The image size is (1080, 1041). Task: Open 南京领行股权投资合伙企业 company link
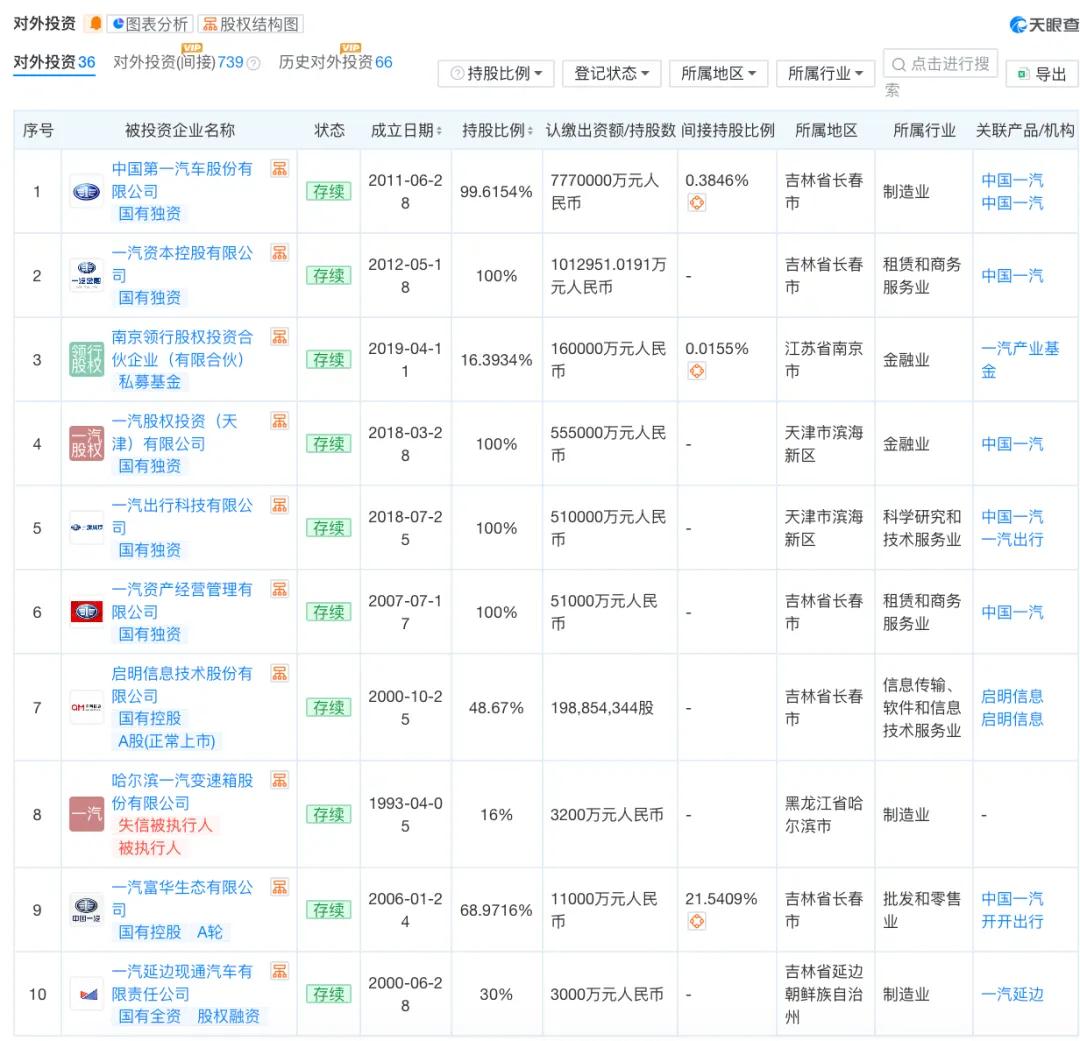[x=182, y=348]
